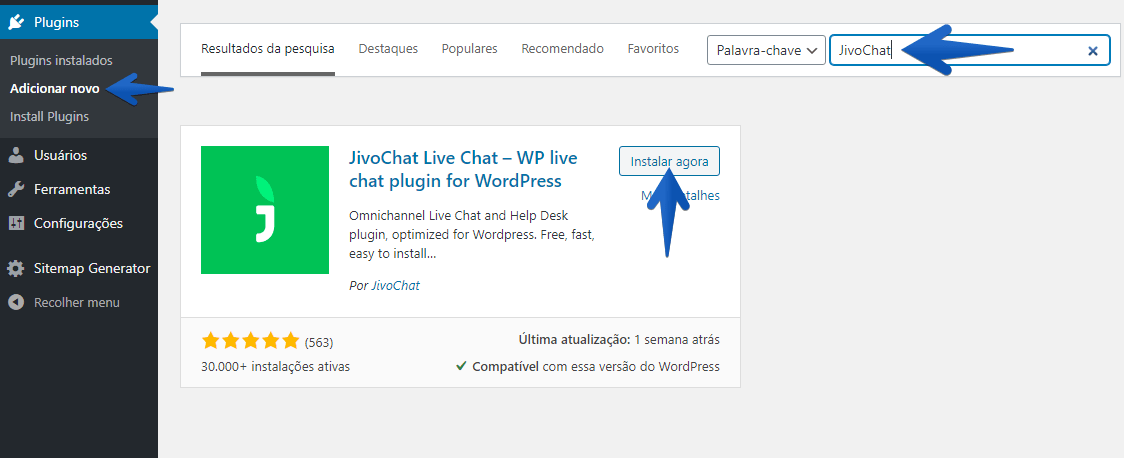Click the Recolher menu arrow icon

tap(16, 302)
